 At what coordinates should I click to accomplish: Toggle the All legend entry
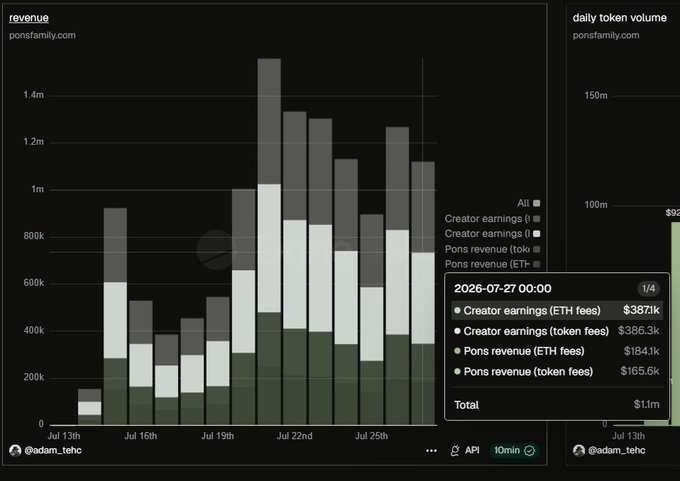click(528, 203)
